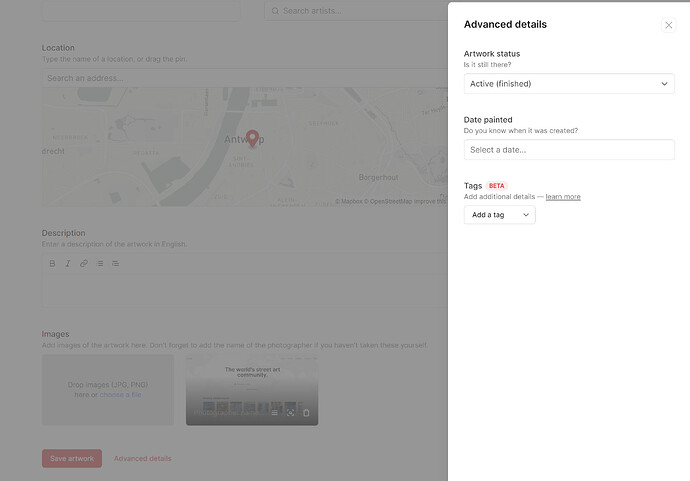
Task: Select the uploaded street art image thumbnail
Action: (252, 390)
